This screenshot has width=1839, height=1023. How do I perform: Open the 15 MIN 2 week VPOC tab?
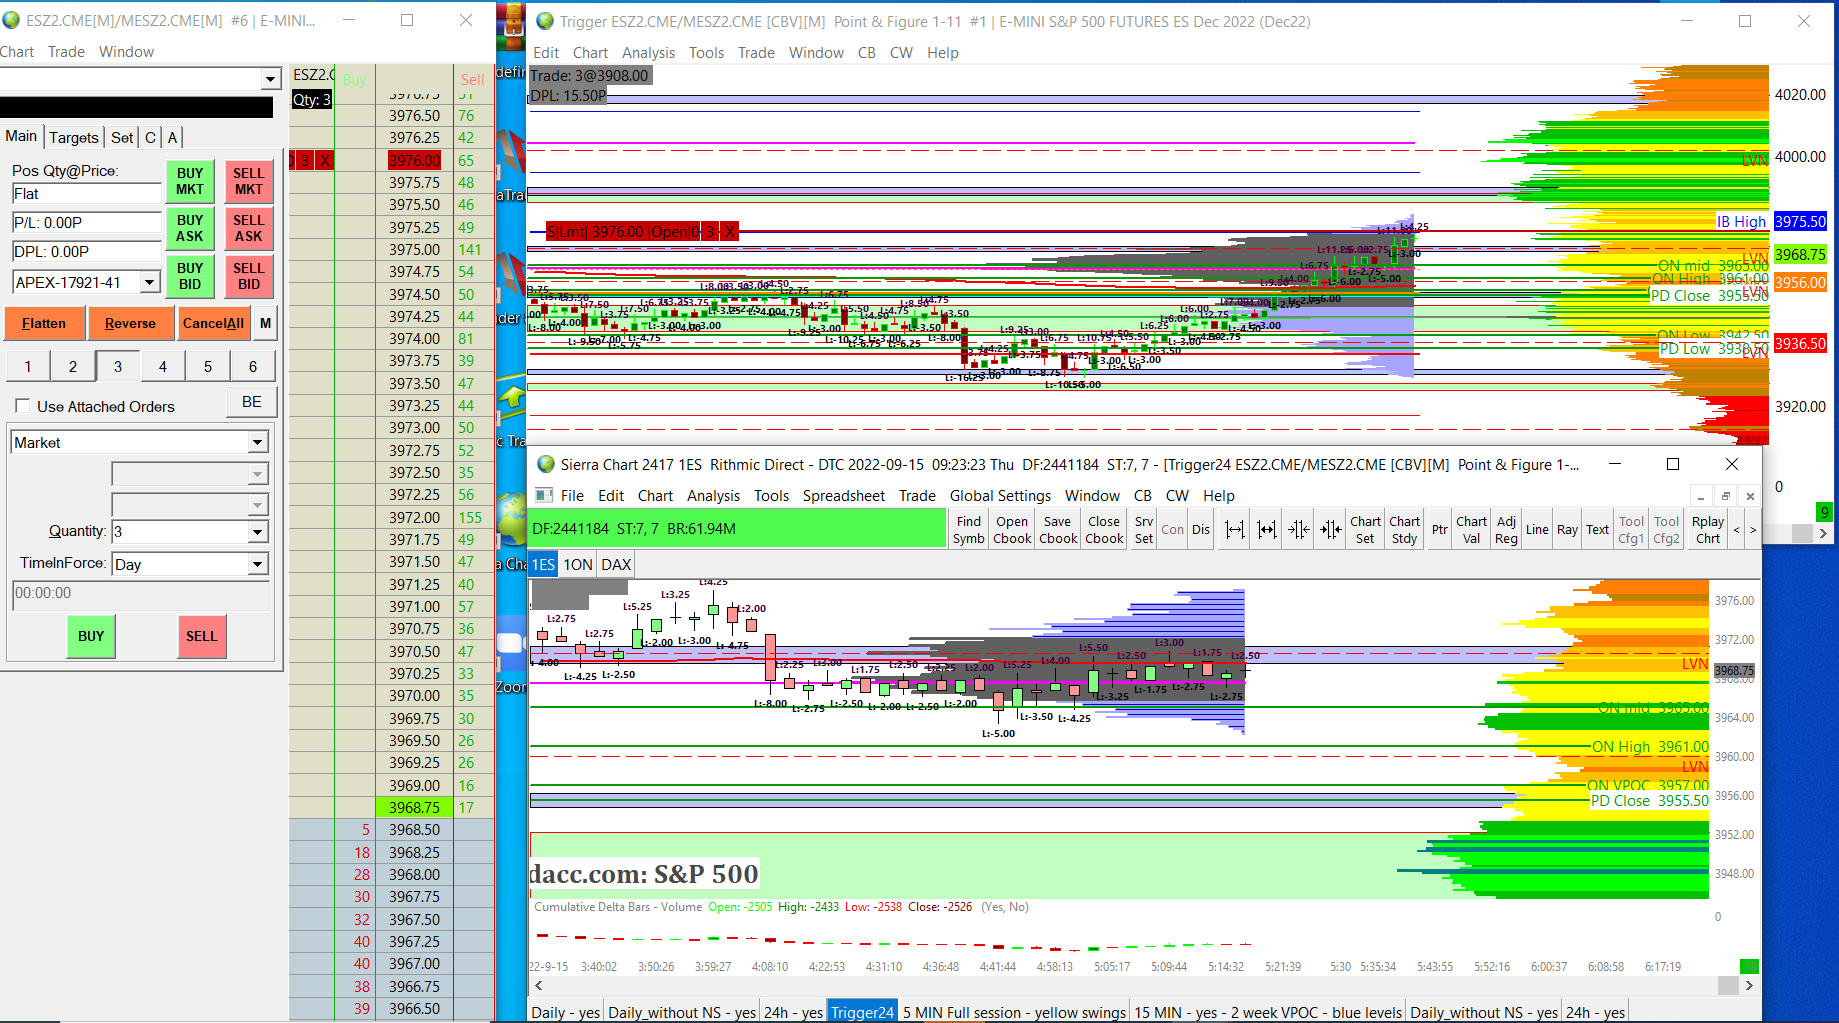pos(1268,1012)
